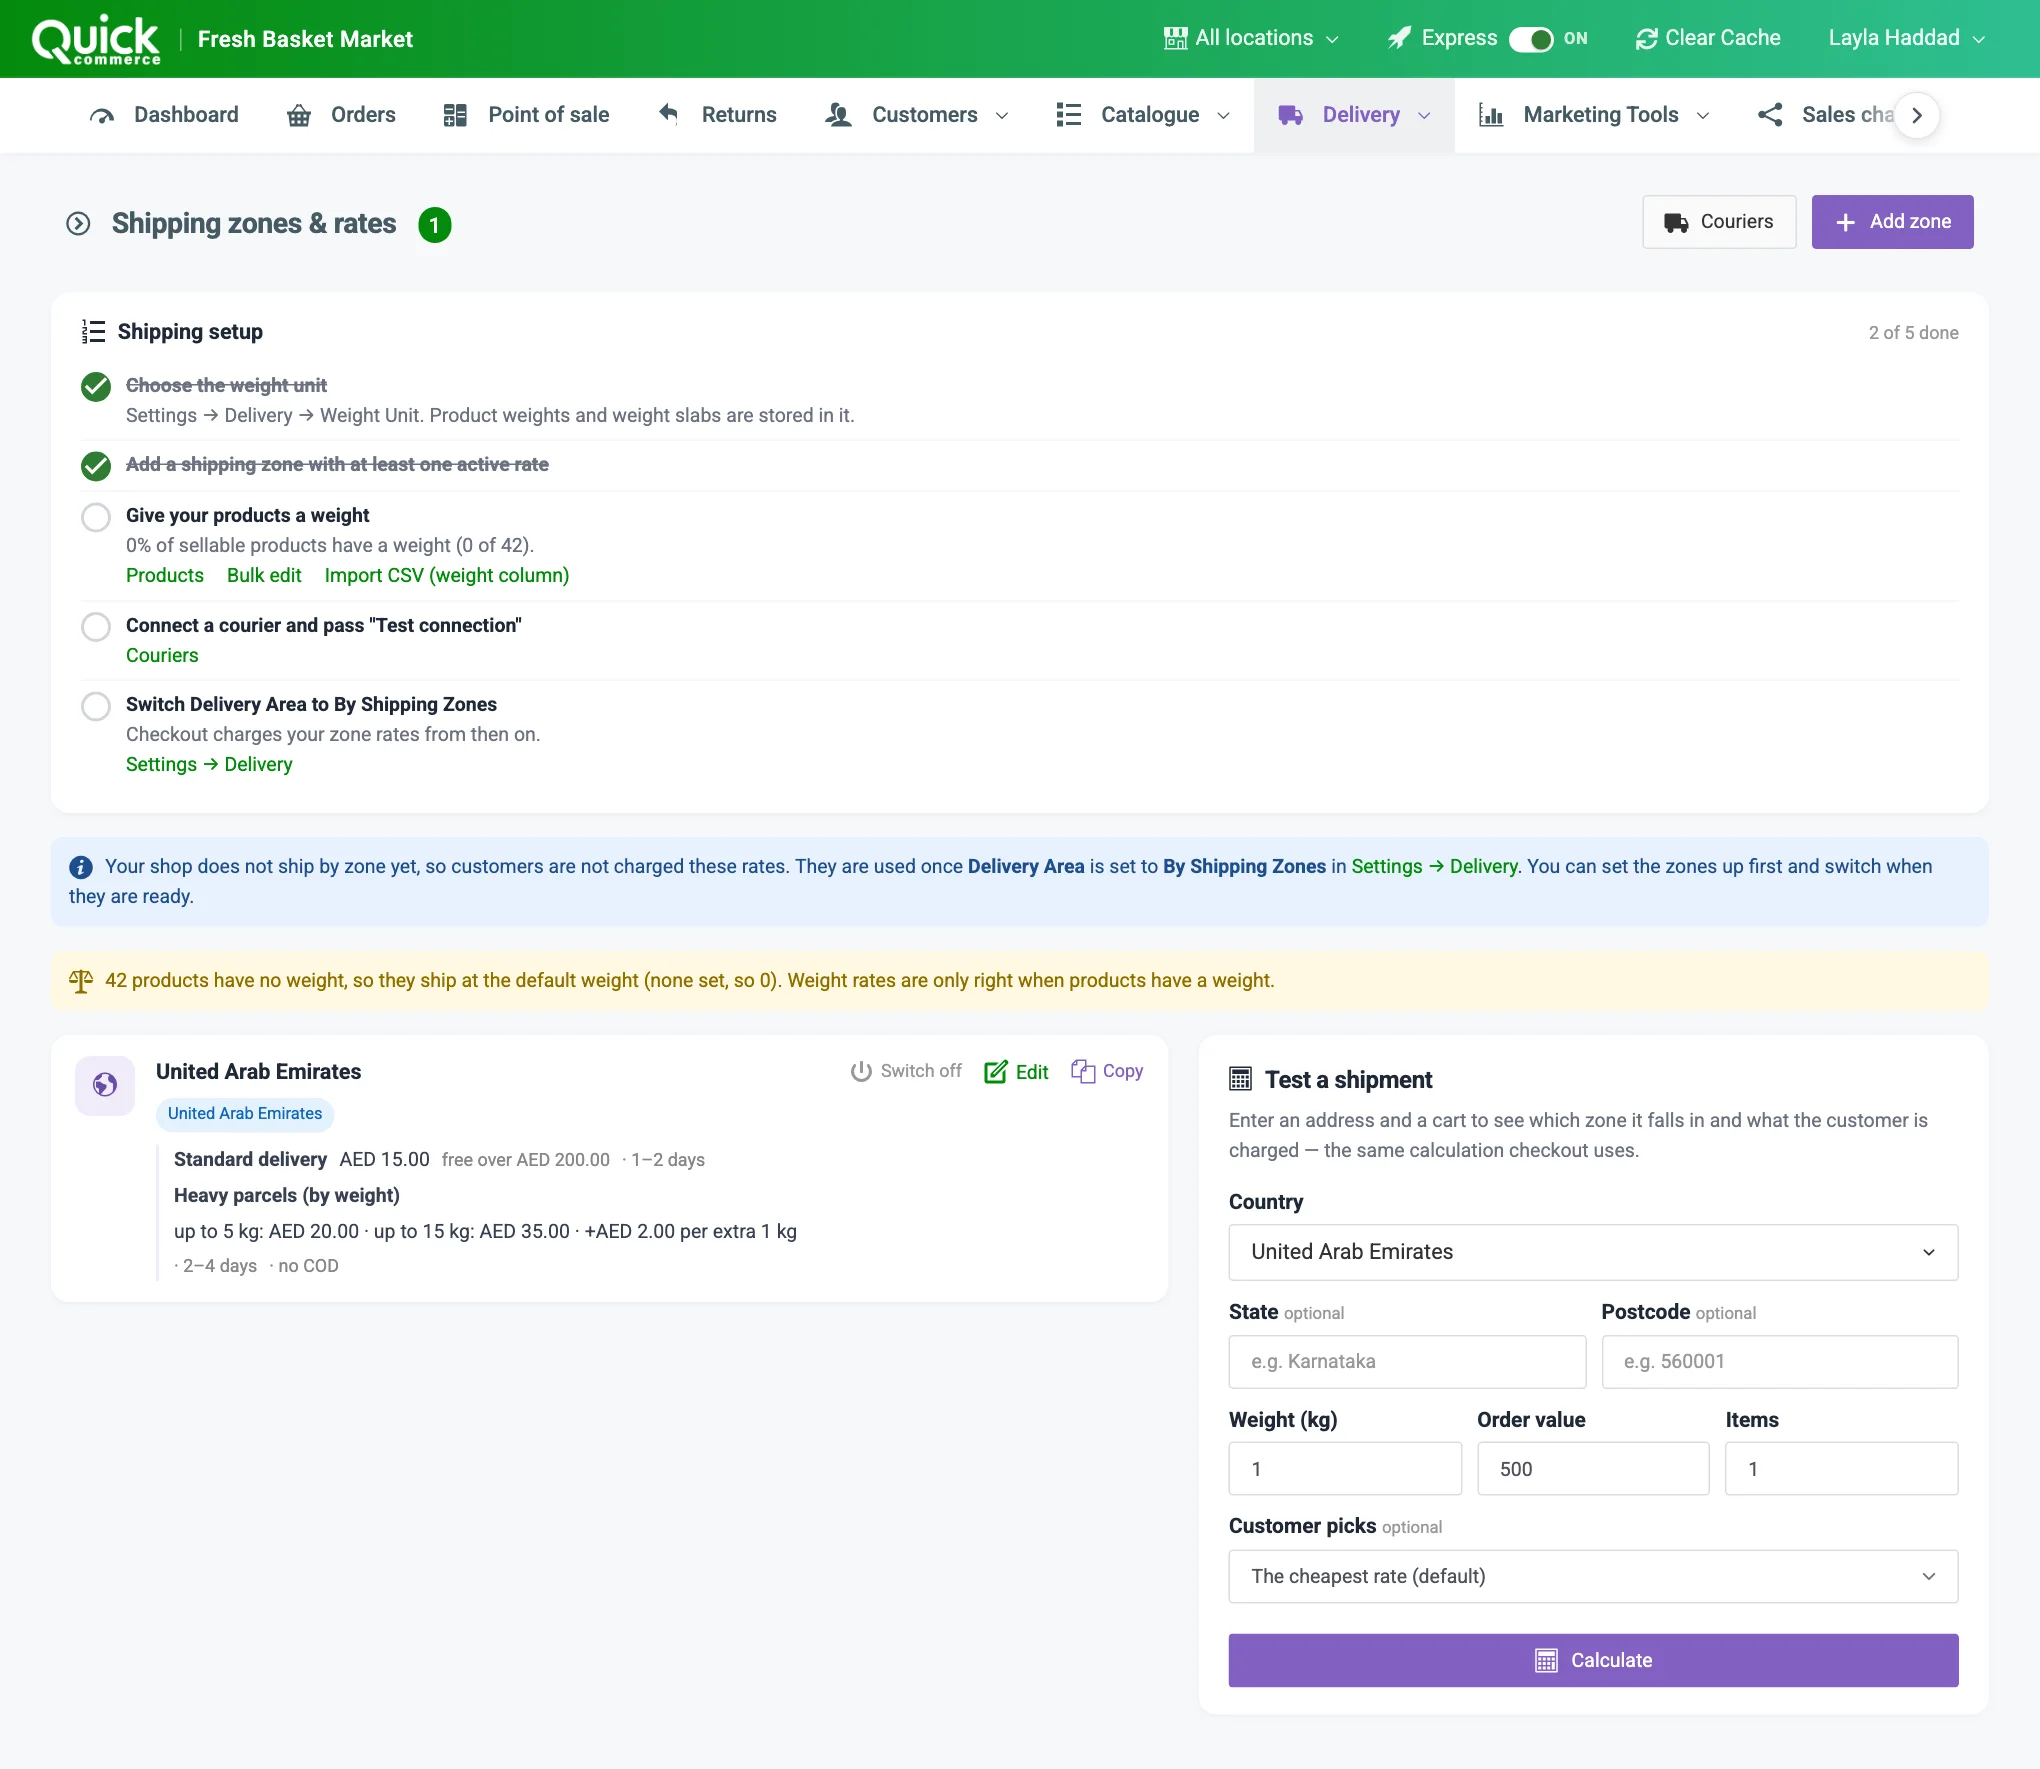Click the circle for Switch Delivery Area step
2040x1769 pixels.
pos(96,706)
